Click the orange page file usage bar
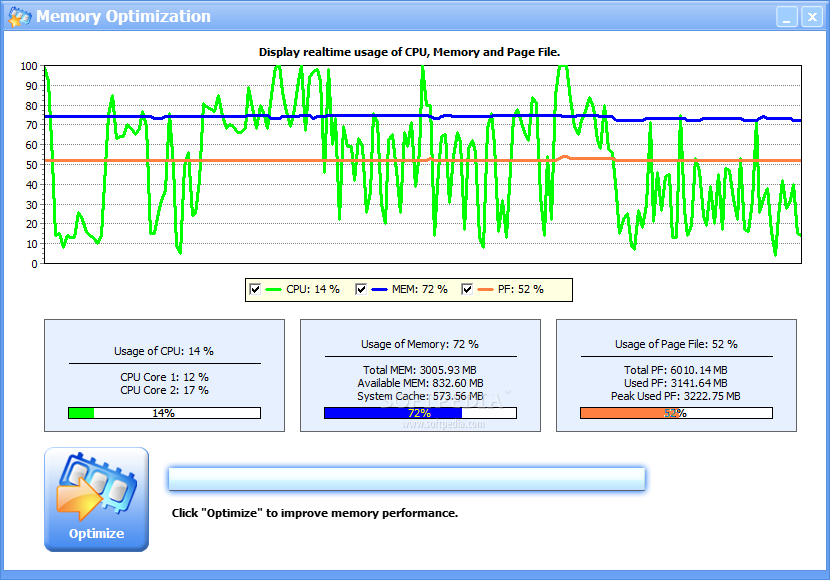The height and width of the screenshot is (580, 830). tap(676, 413)
